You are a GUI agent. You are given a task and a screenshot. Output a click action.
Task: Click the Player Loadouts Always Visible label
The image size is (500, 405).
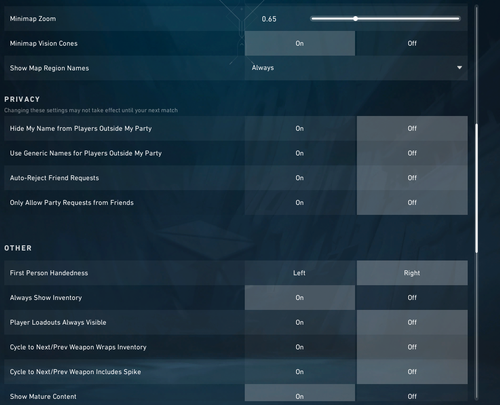[58, 322]
